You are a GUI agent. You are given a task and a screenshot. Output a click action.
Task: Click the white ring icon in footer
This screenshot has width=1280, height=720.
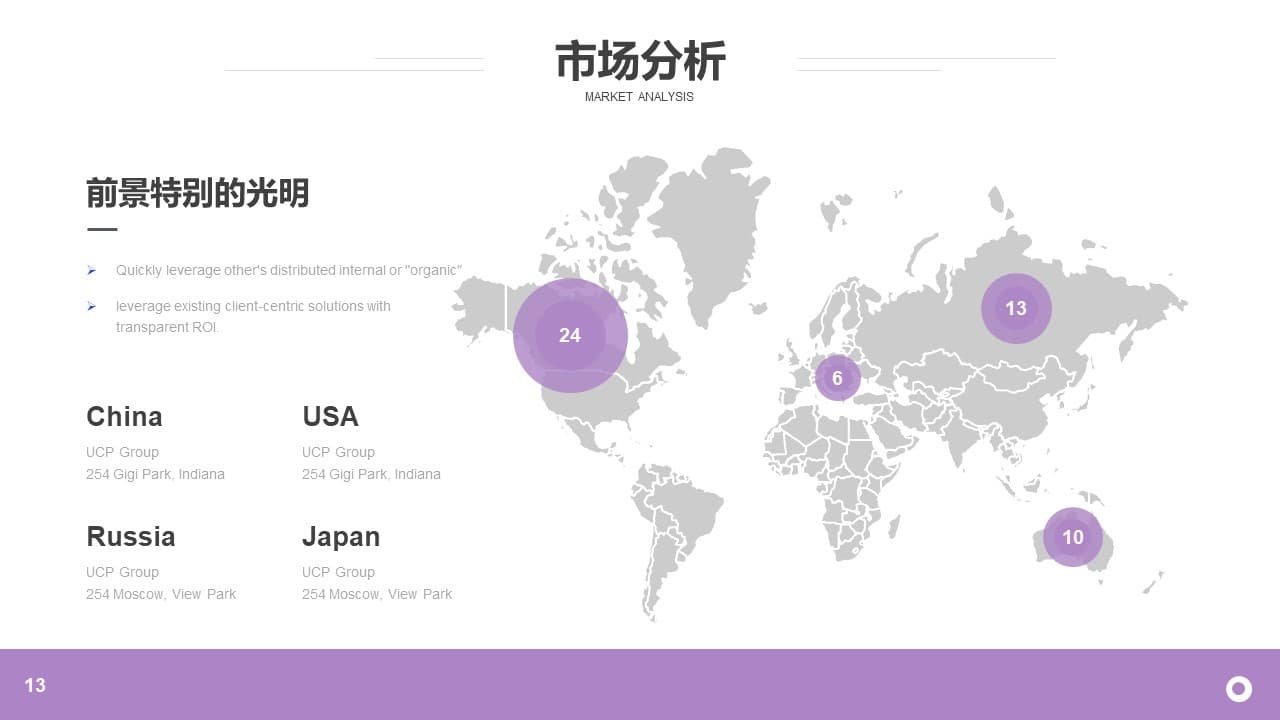coord(1239,688)
